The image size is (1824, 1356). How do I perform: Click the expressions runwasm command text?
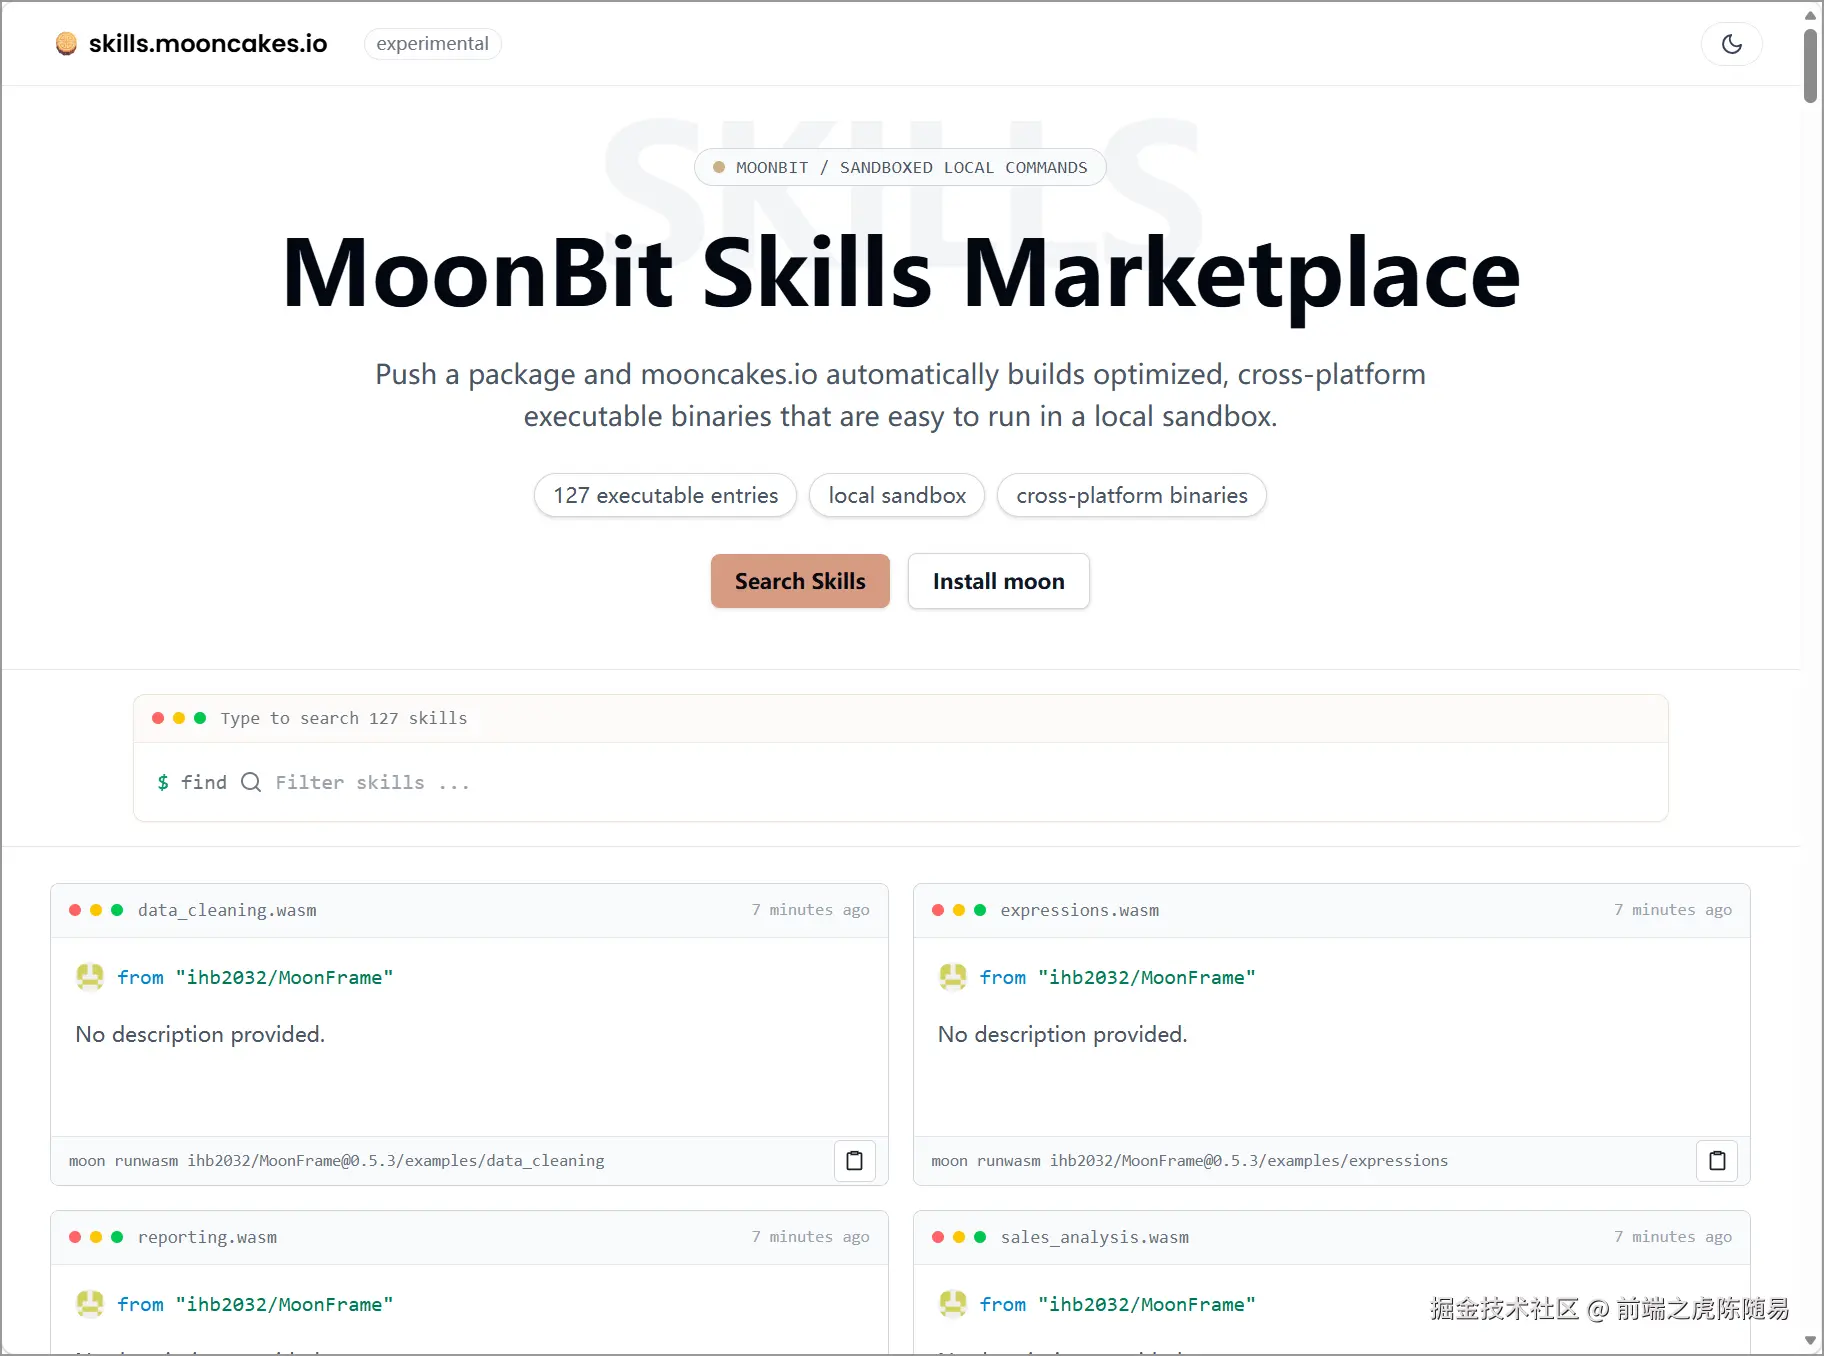(x=1189, y=1161)
